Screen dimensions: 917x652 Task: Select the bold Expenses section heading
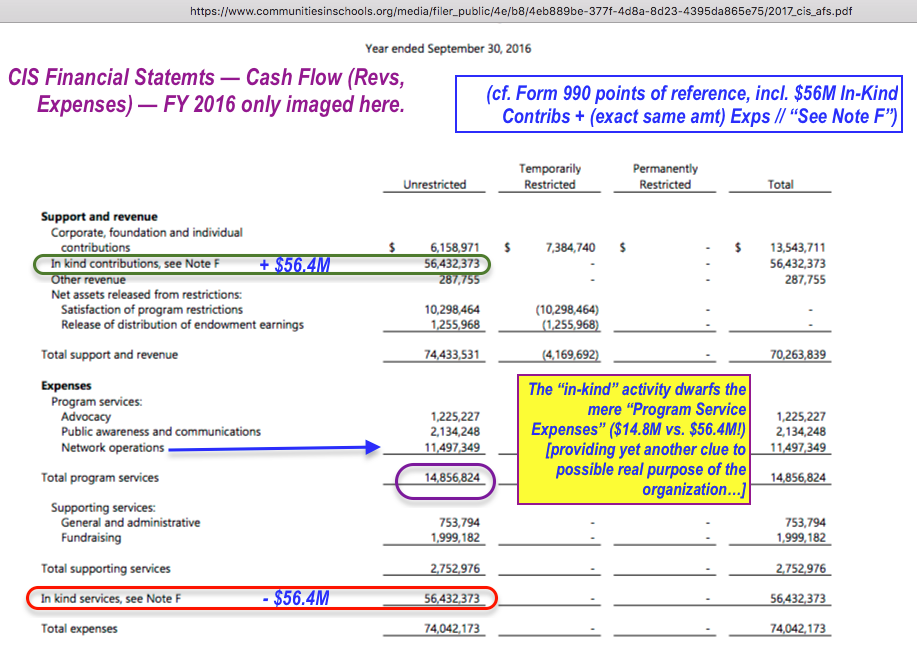[66, 385]
